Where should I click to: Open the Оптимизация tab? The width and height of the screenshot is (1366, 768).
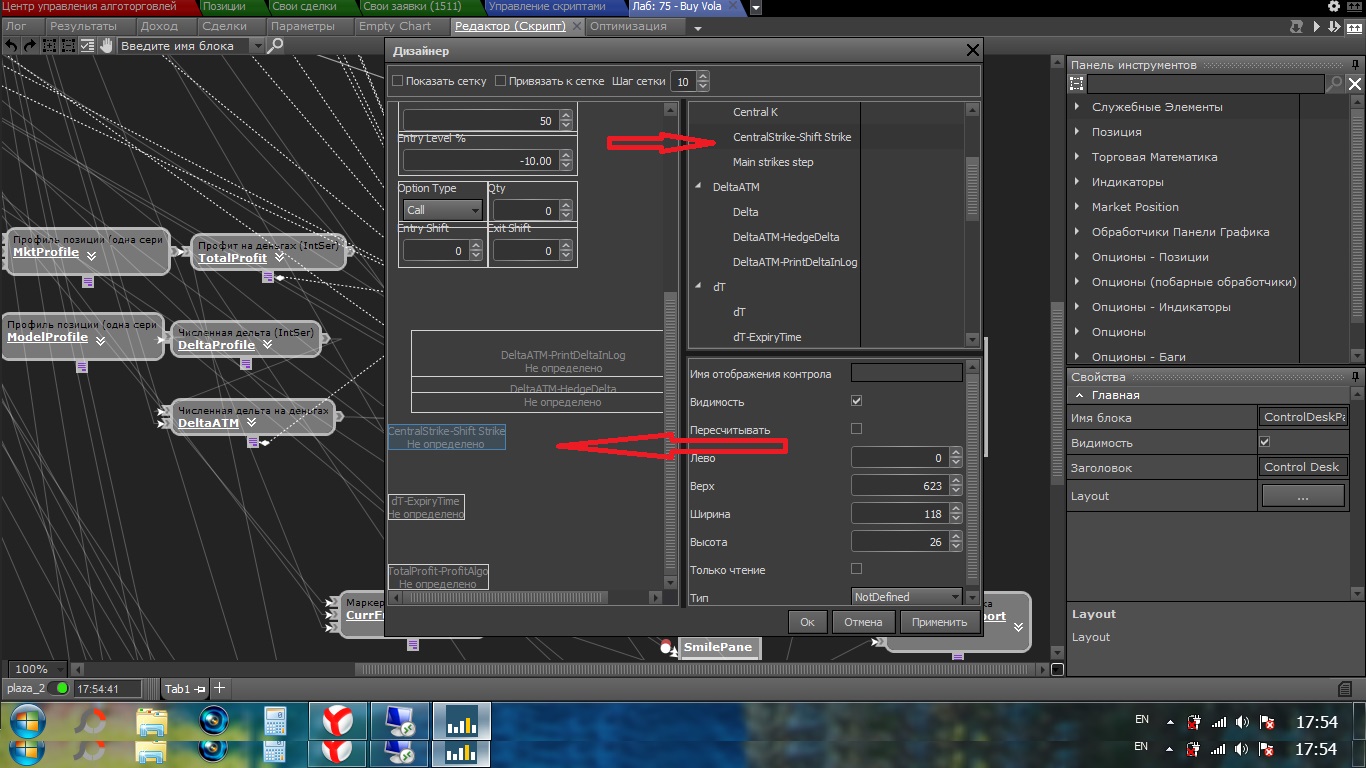pos(628,26)
